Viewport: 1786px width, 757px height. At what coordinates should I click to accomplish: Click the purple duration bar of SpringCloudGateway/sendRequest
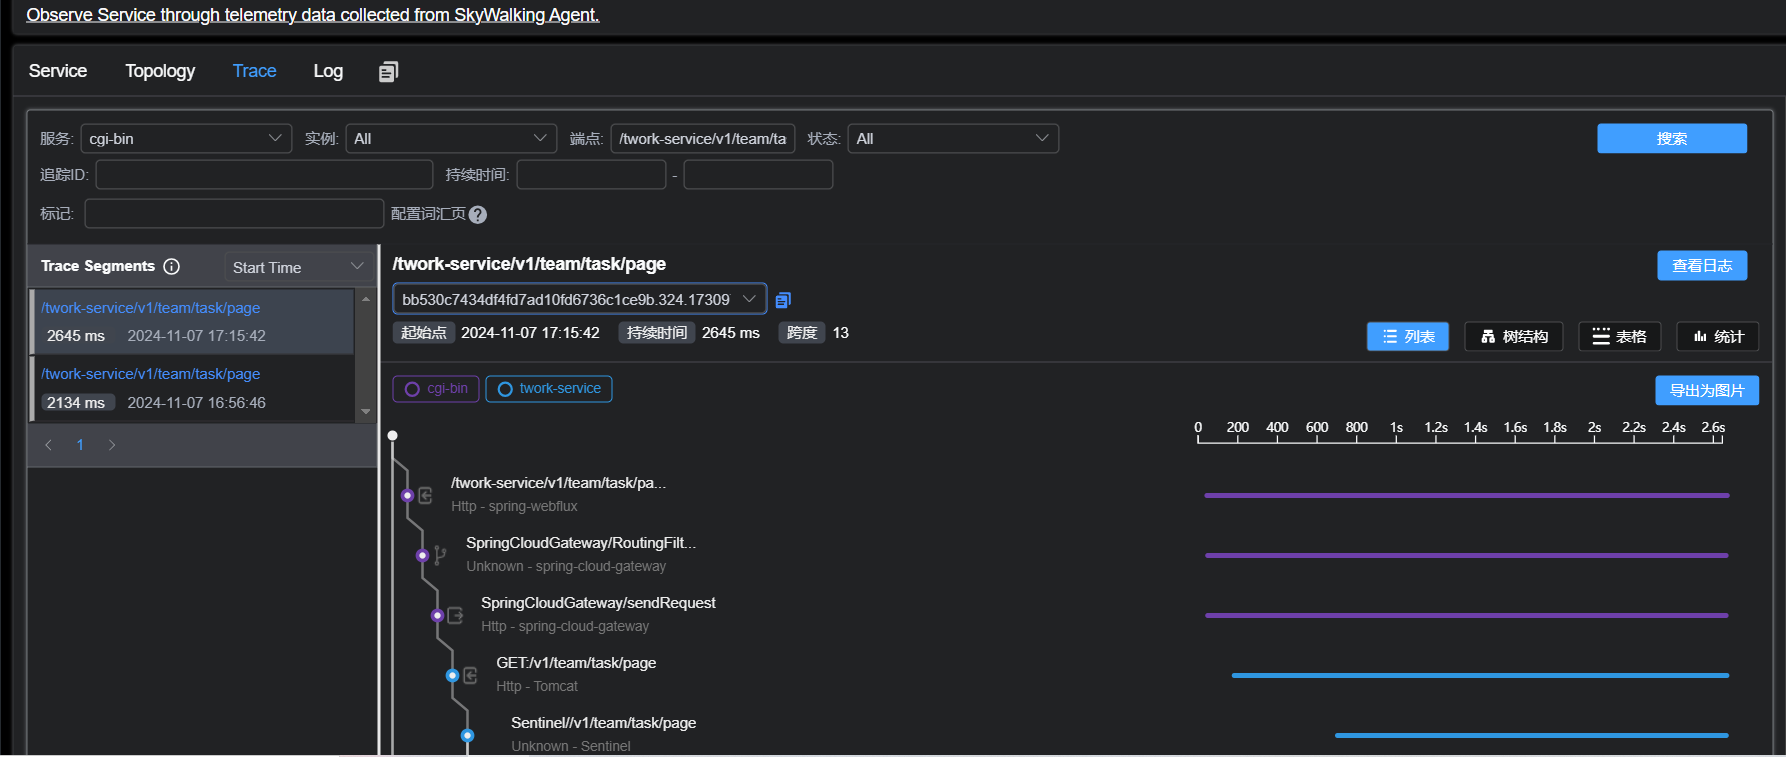pos(1466,615)
